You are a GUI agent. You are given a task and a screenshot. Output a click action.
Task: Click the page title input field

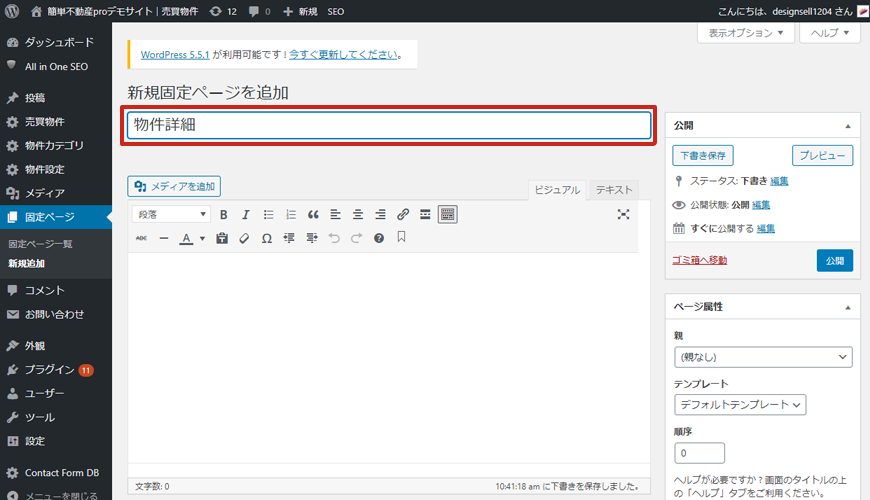(x=389, y=125)
